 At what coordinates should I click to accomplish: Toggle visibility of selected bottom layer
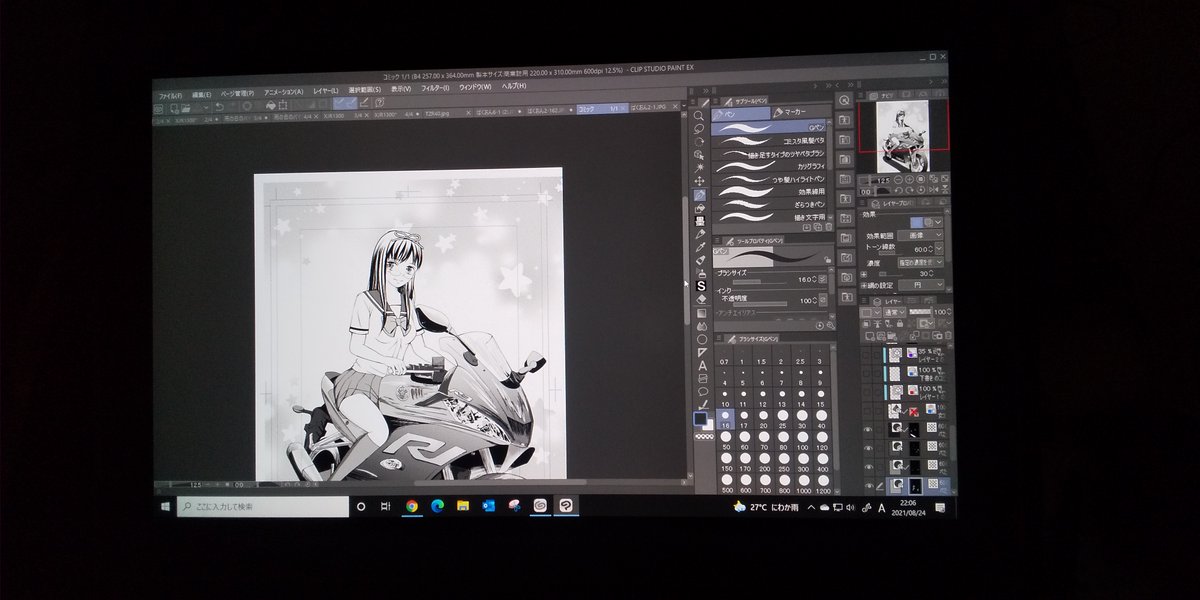click(868, 485)
